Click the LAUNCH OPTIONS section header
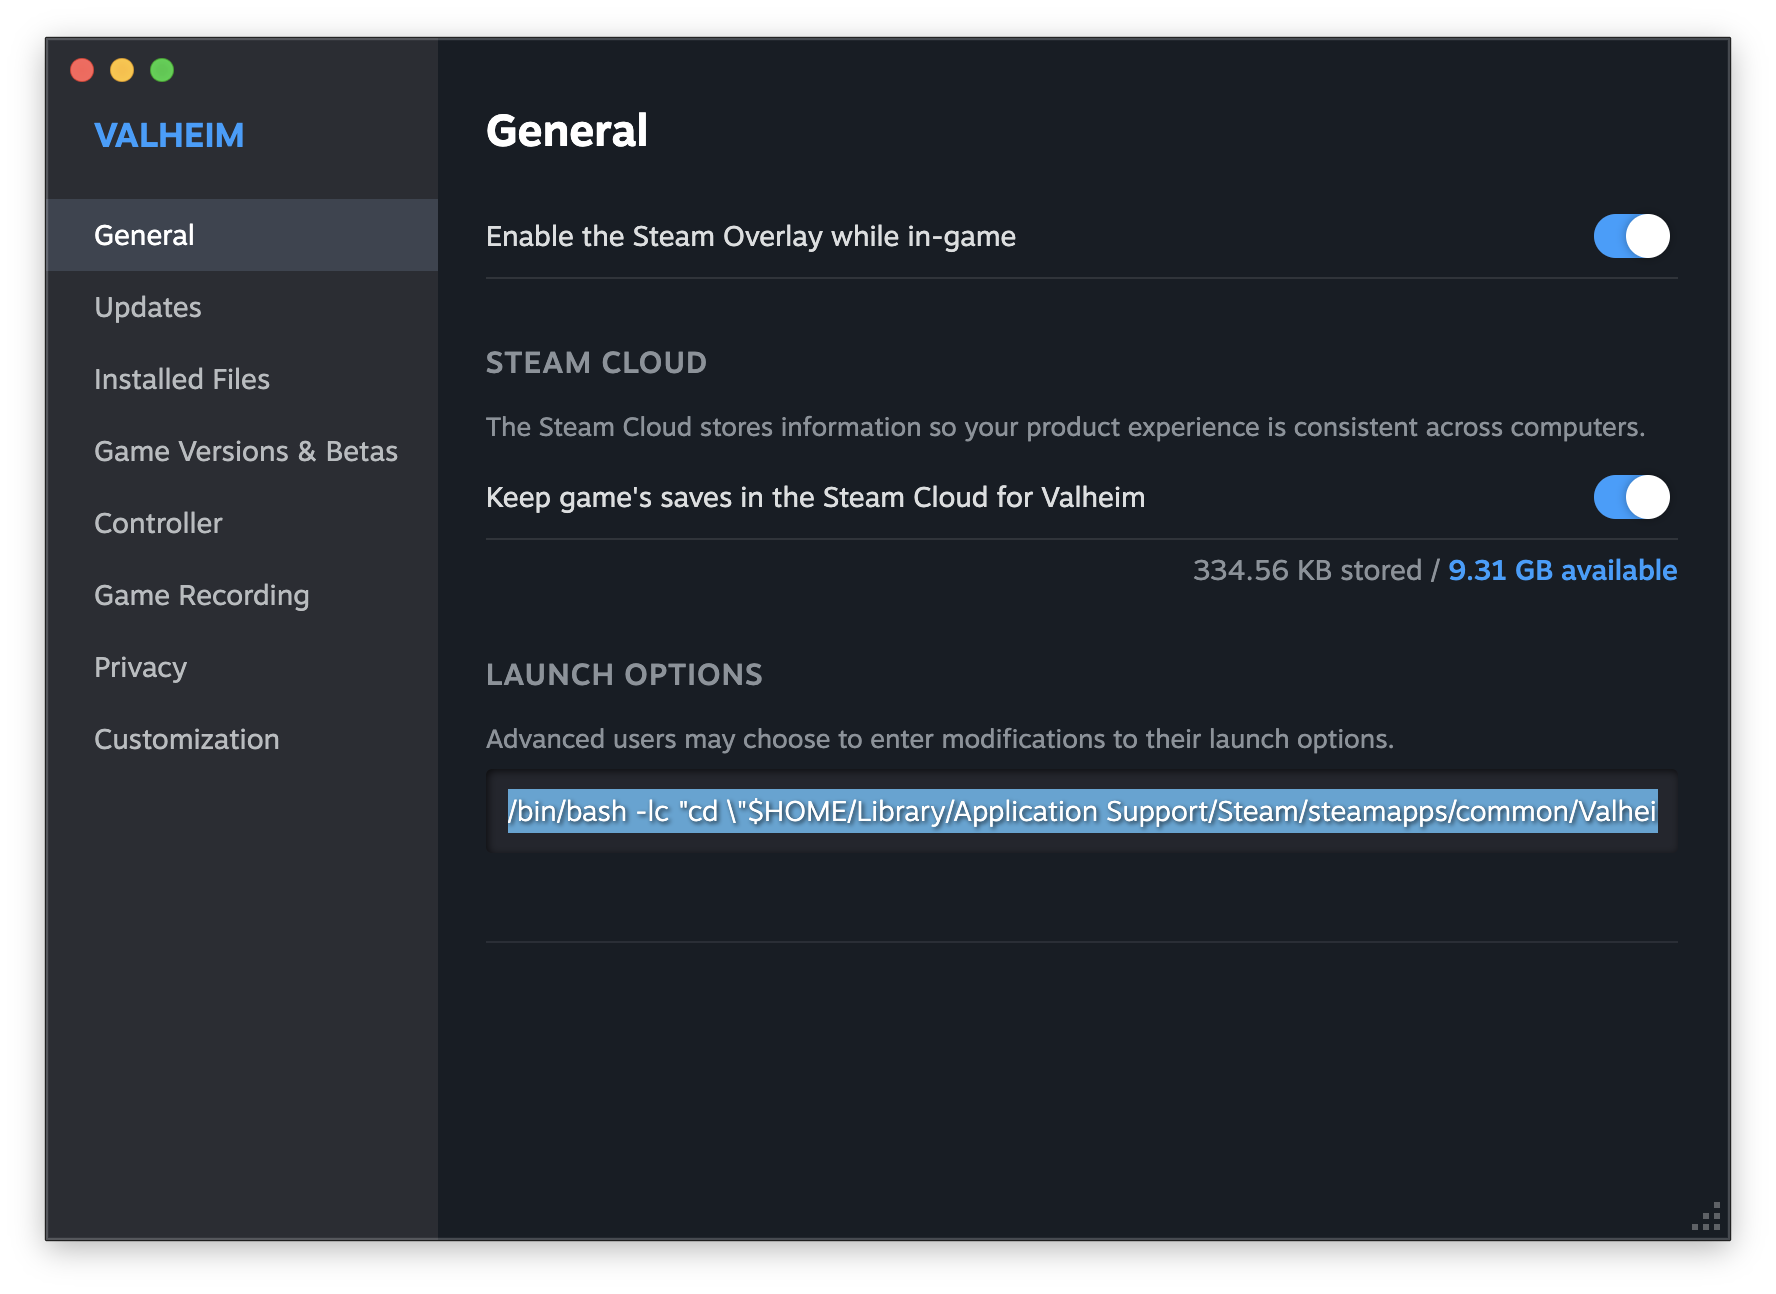 pos(624,674)
